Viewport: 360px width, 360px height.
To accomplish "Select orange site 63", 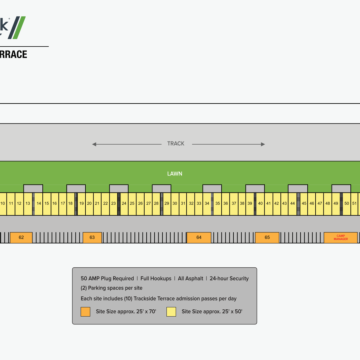I will 92,238.
